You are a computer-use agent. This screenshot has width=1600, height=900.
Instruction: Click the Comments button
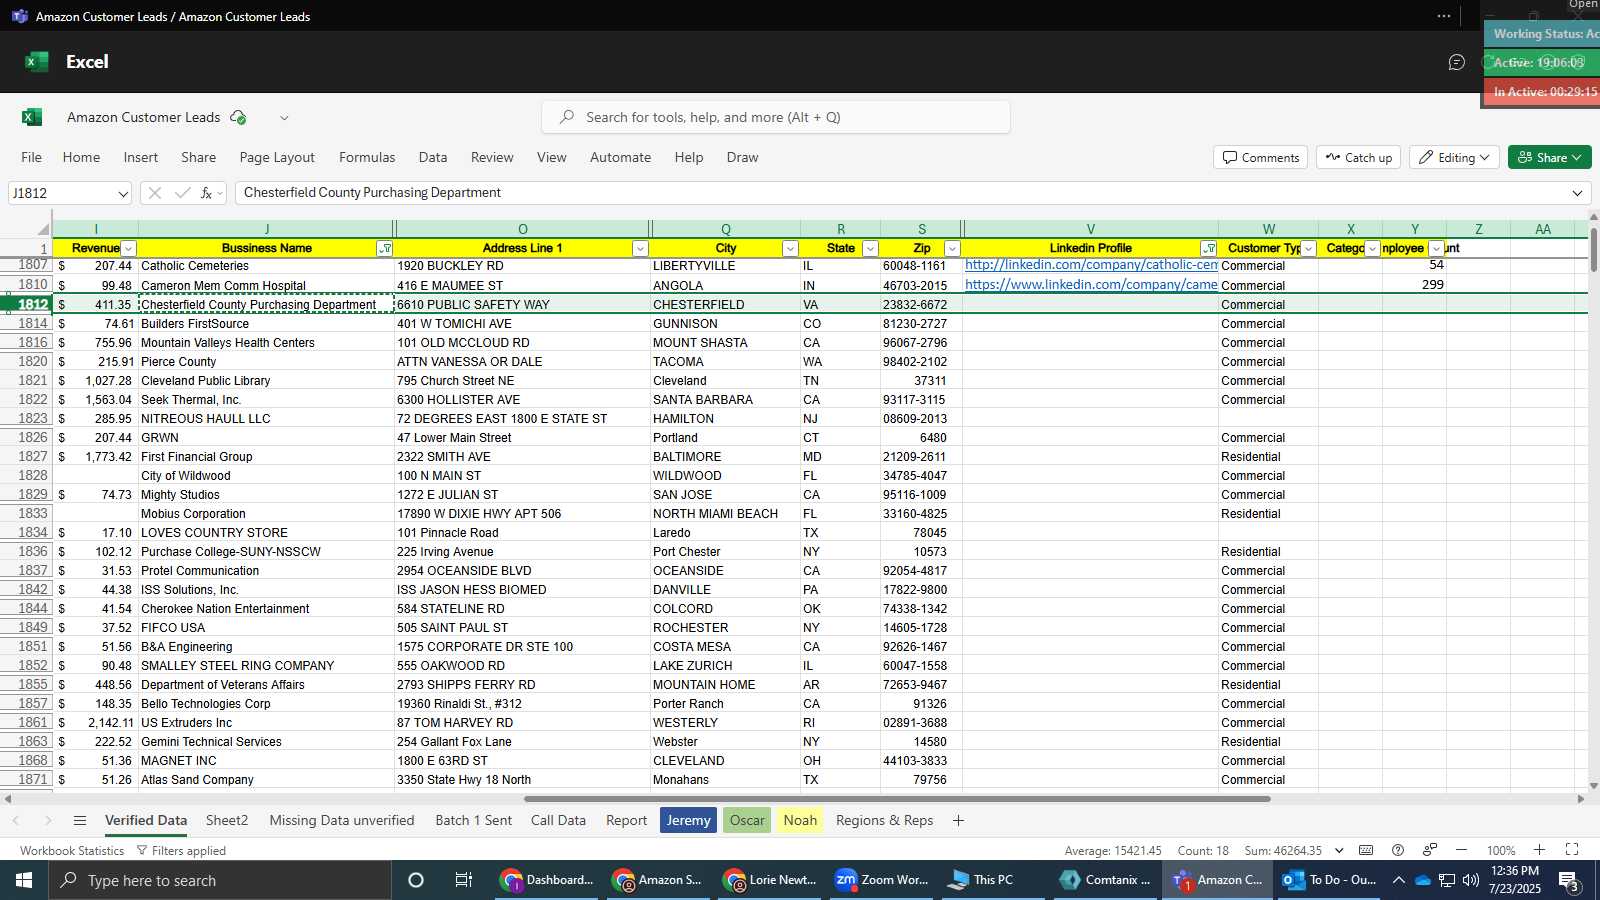click(1261, 157)
